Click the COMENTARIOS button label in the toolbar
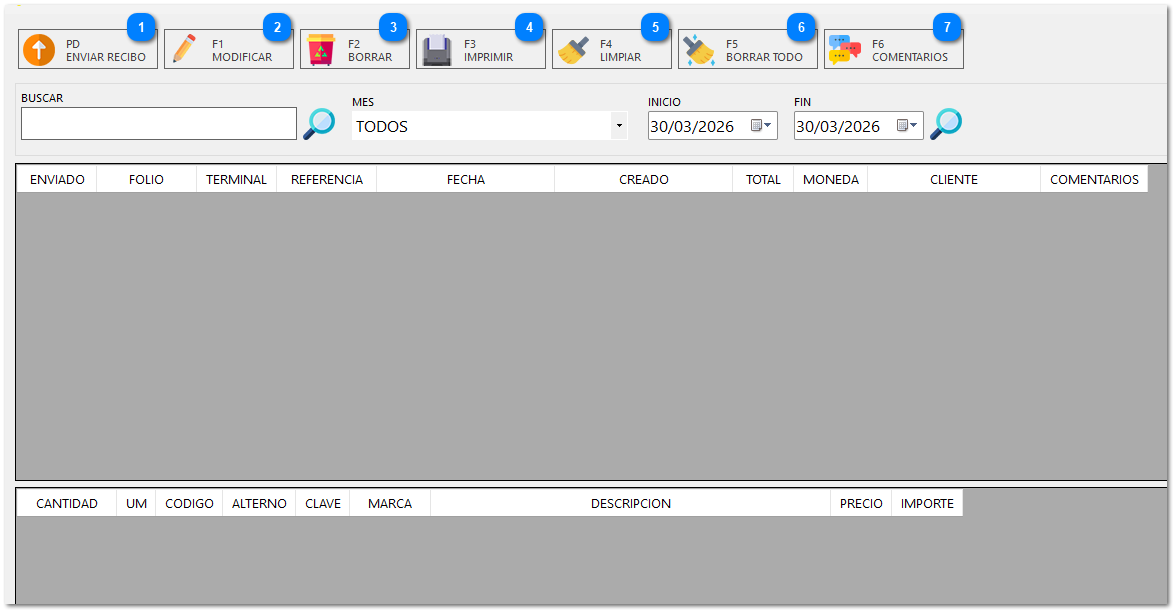 (x=910, y=57)
